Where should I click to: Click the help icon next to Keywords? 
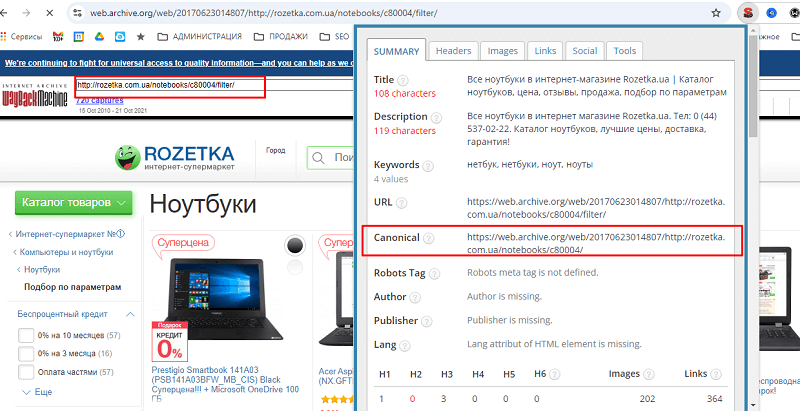(428, 166)
